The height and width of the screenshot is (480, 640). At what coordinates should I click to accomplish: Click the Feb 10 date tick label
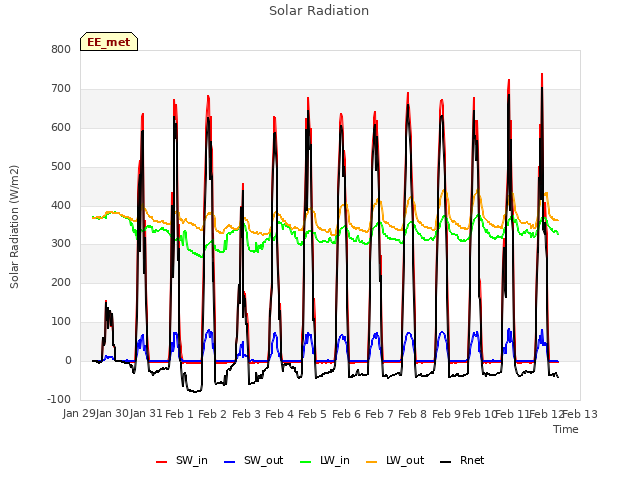tap(479, 414)
